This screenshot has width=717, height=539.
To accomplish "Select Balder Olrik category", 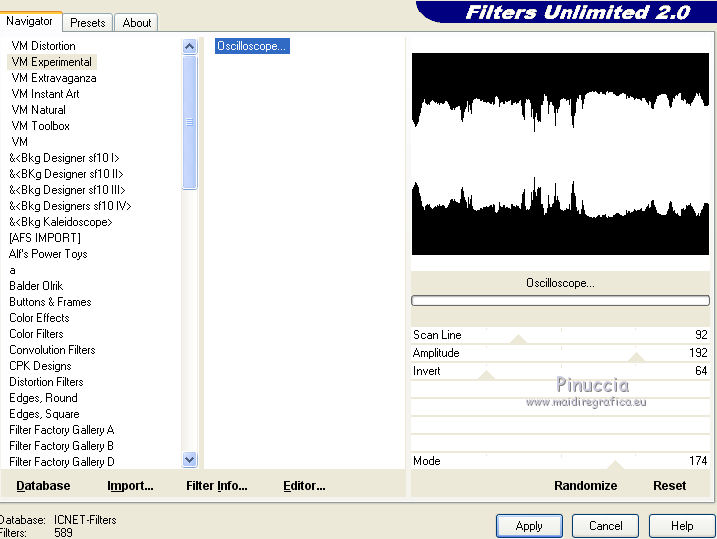I will coord(36,286).
